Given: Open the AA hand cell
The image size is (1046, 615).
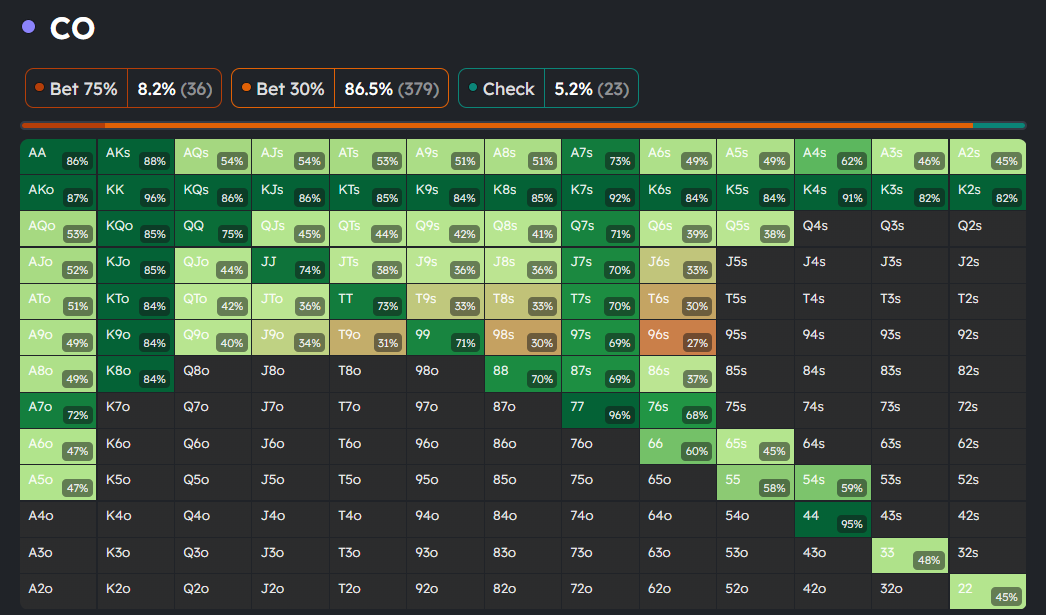Looking at the screenshot, I should point(59,157).
